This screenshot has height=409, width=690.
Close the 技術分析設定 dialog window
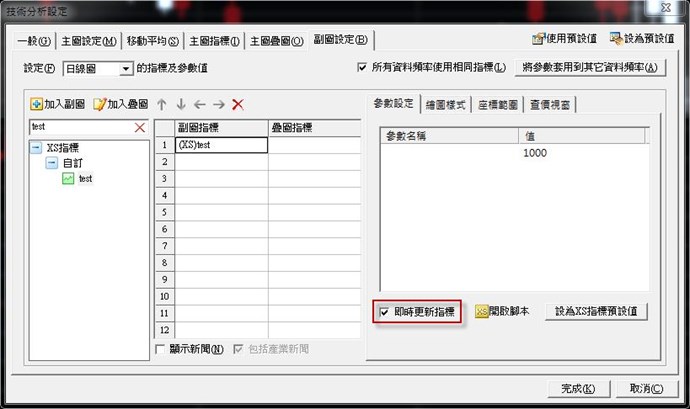(666, 7)
